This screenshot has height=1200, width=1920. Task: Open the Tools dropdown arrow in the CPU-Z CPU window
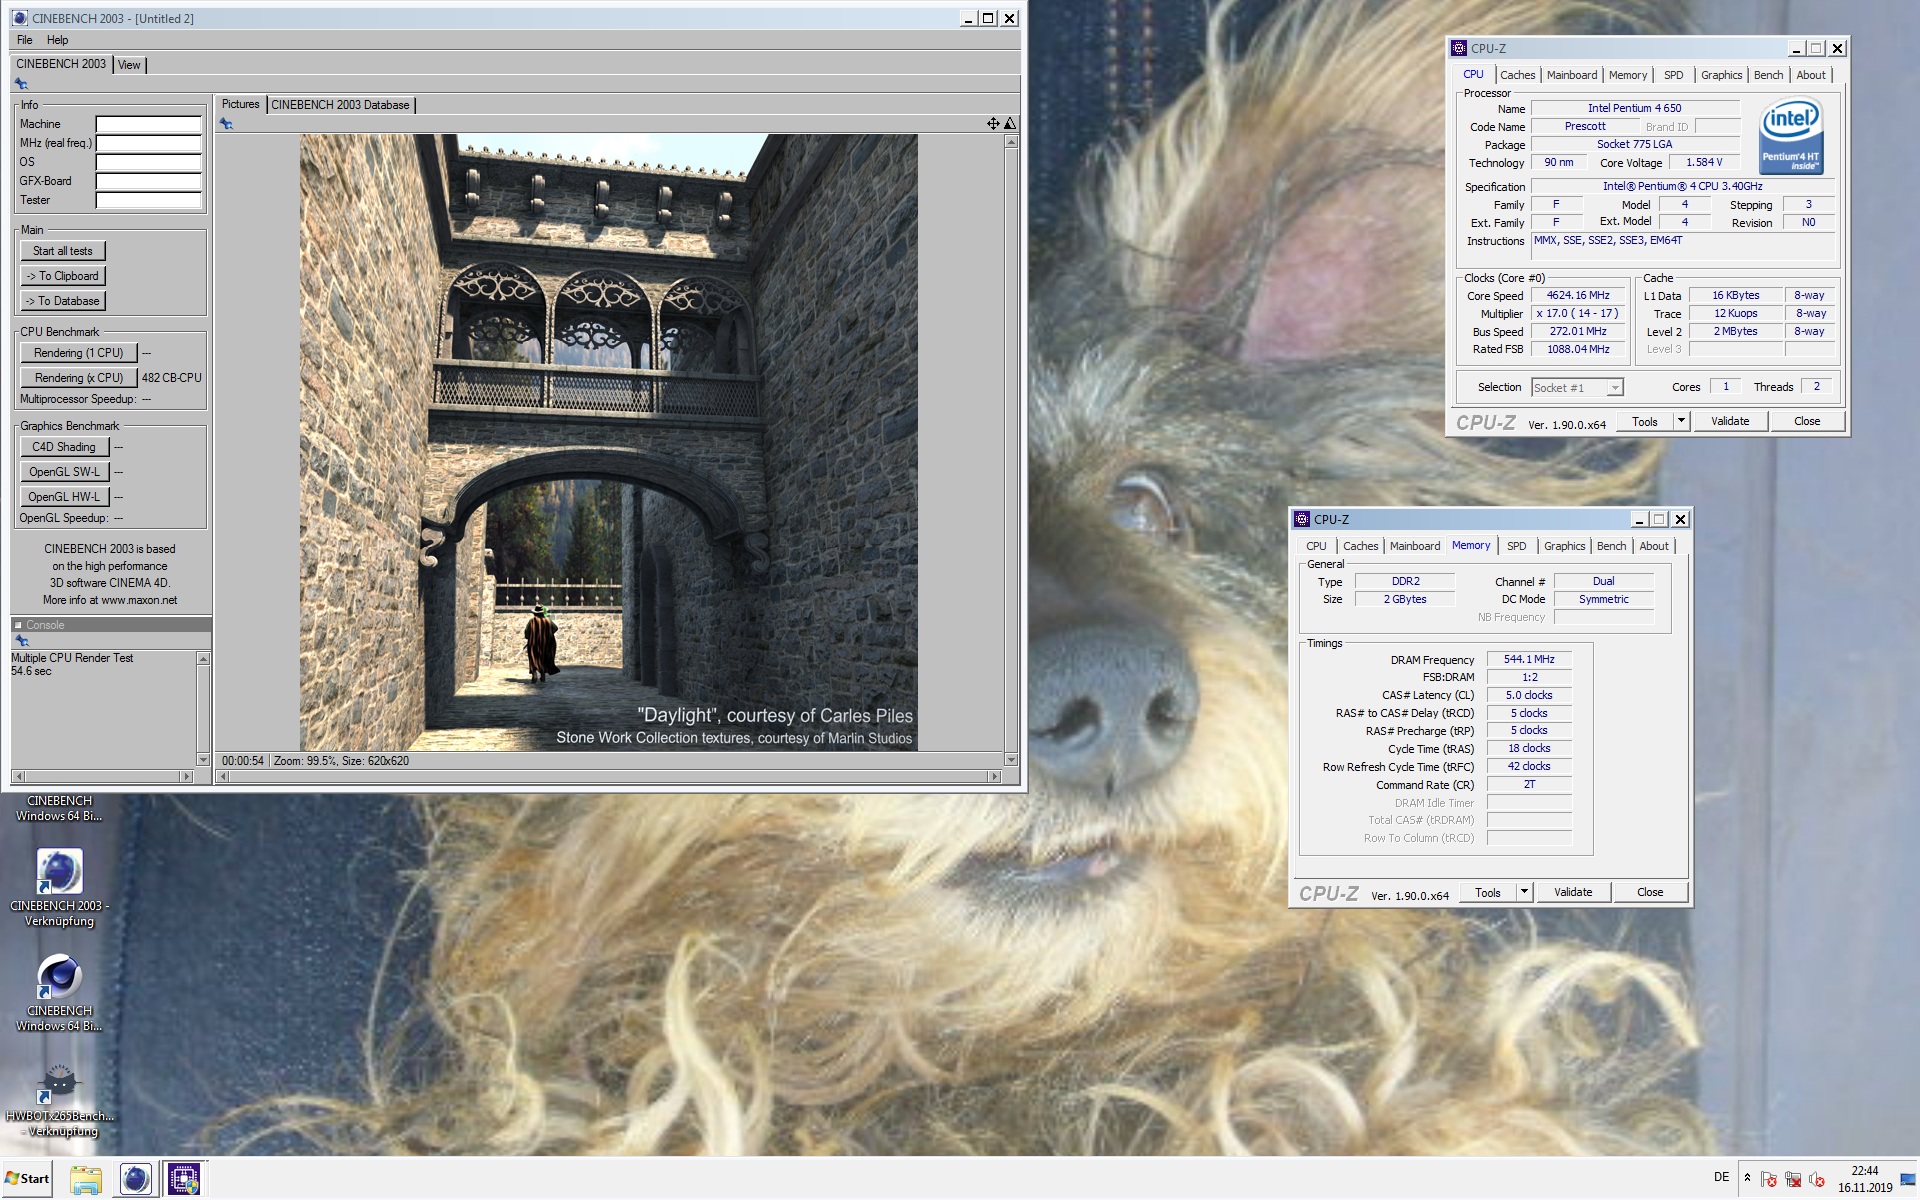click(1681, 421)
